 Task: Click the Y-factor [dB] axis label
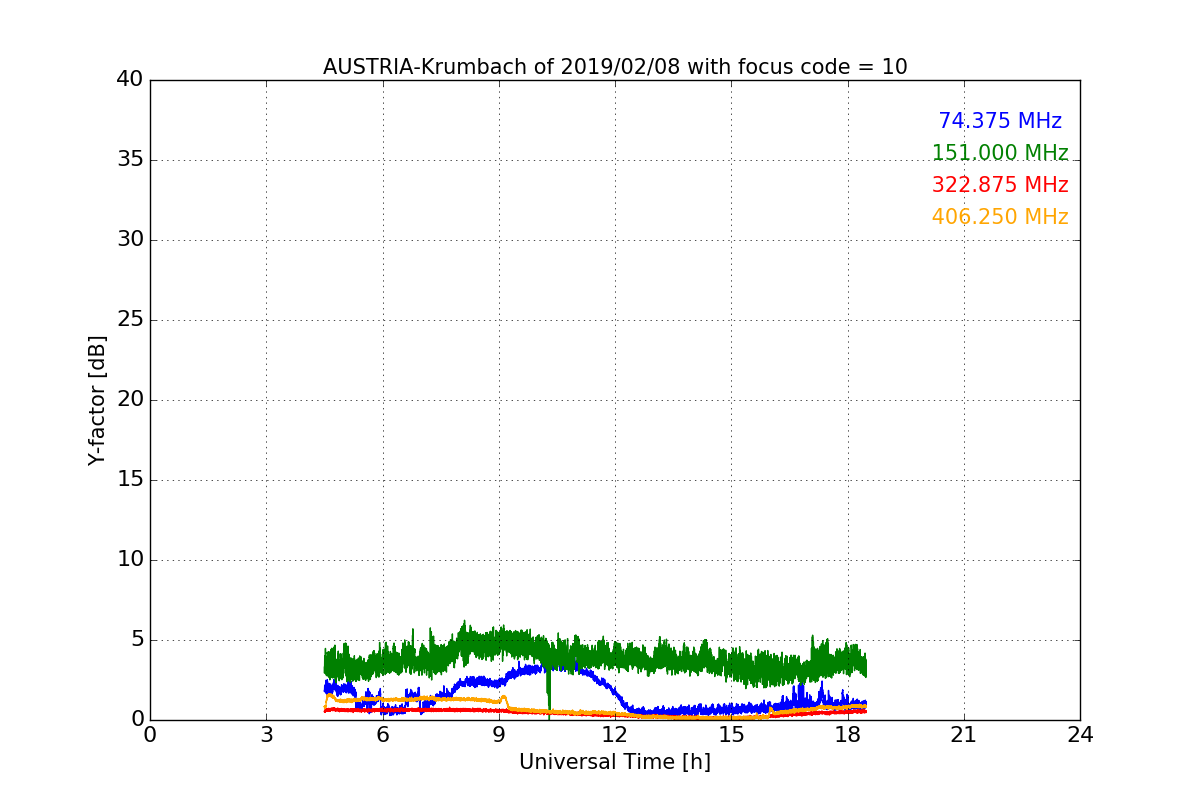coord(97,400)
